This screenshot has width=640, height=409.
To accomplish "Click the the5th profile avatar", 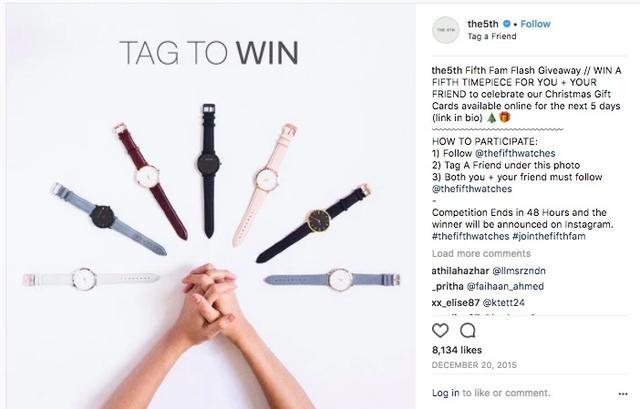I will click(x=446, y=30).
